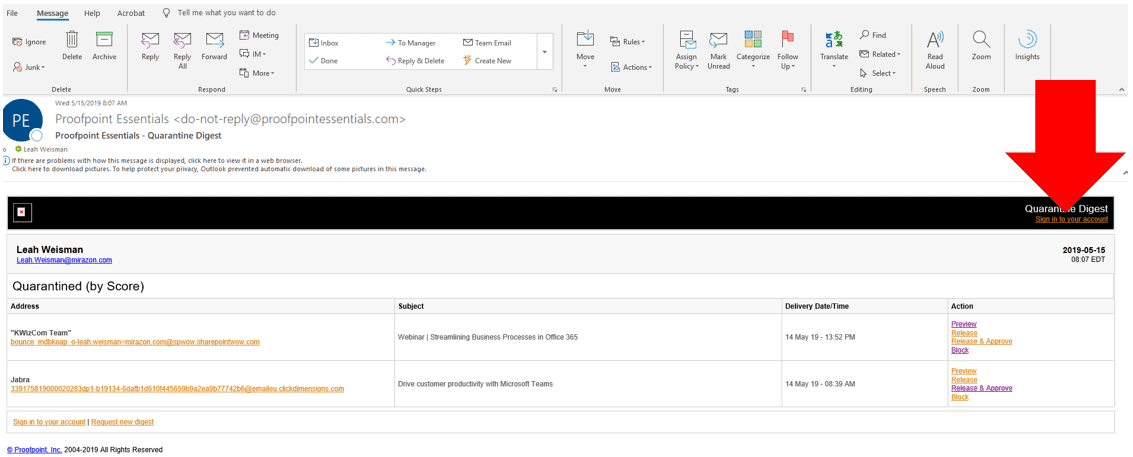Preview the KWizCom Team webinar message
1133x457 pixels.
tap(964, 324)
